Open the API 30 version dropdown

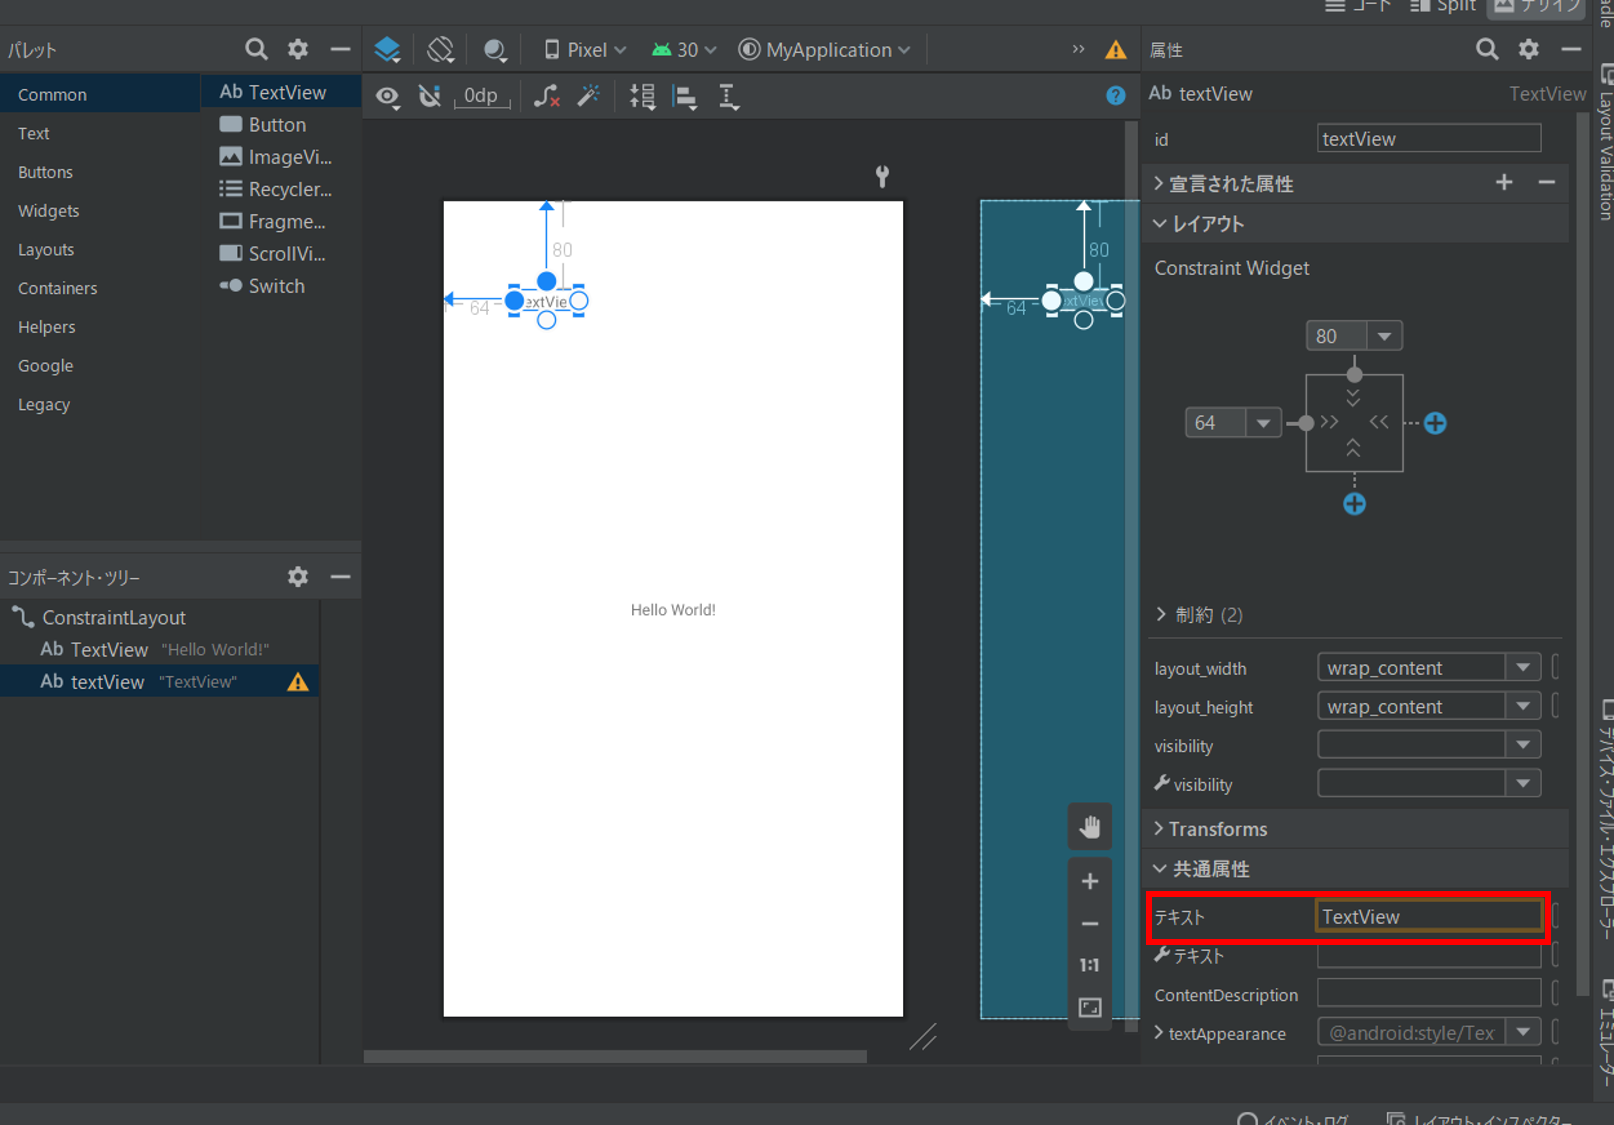click(x=683, y=49)
